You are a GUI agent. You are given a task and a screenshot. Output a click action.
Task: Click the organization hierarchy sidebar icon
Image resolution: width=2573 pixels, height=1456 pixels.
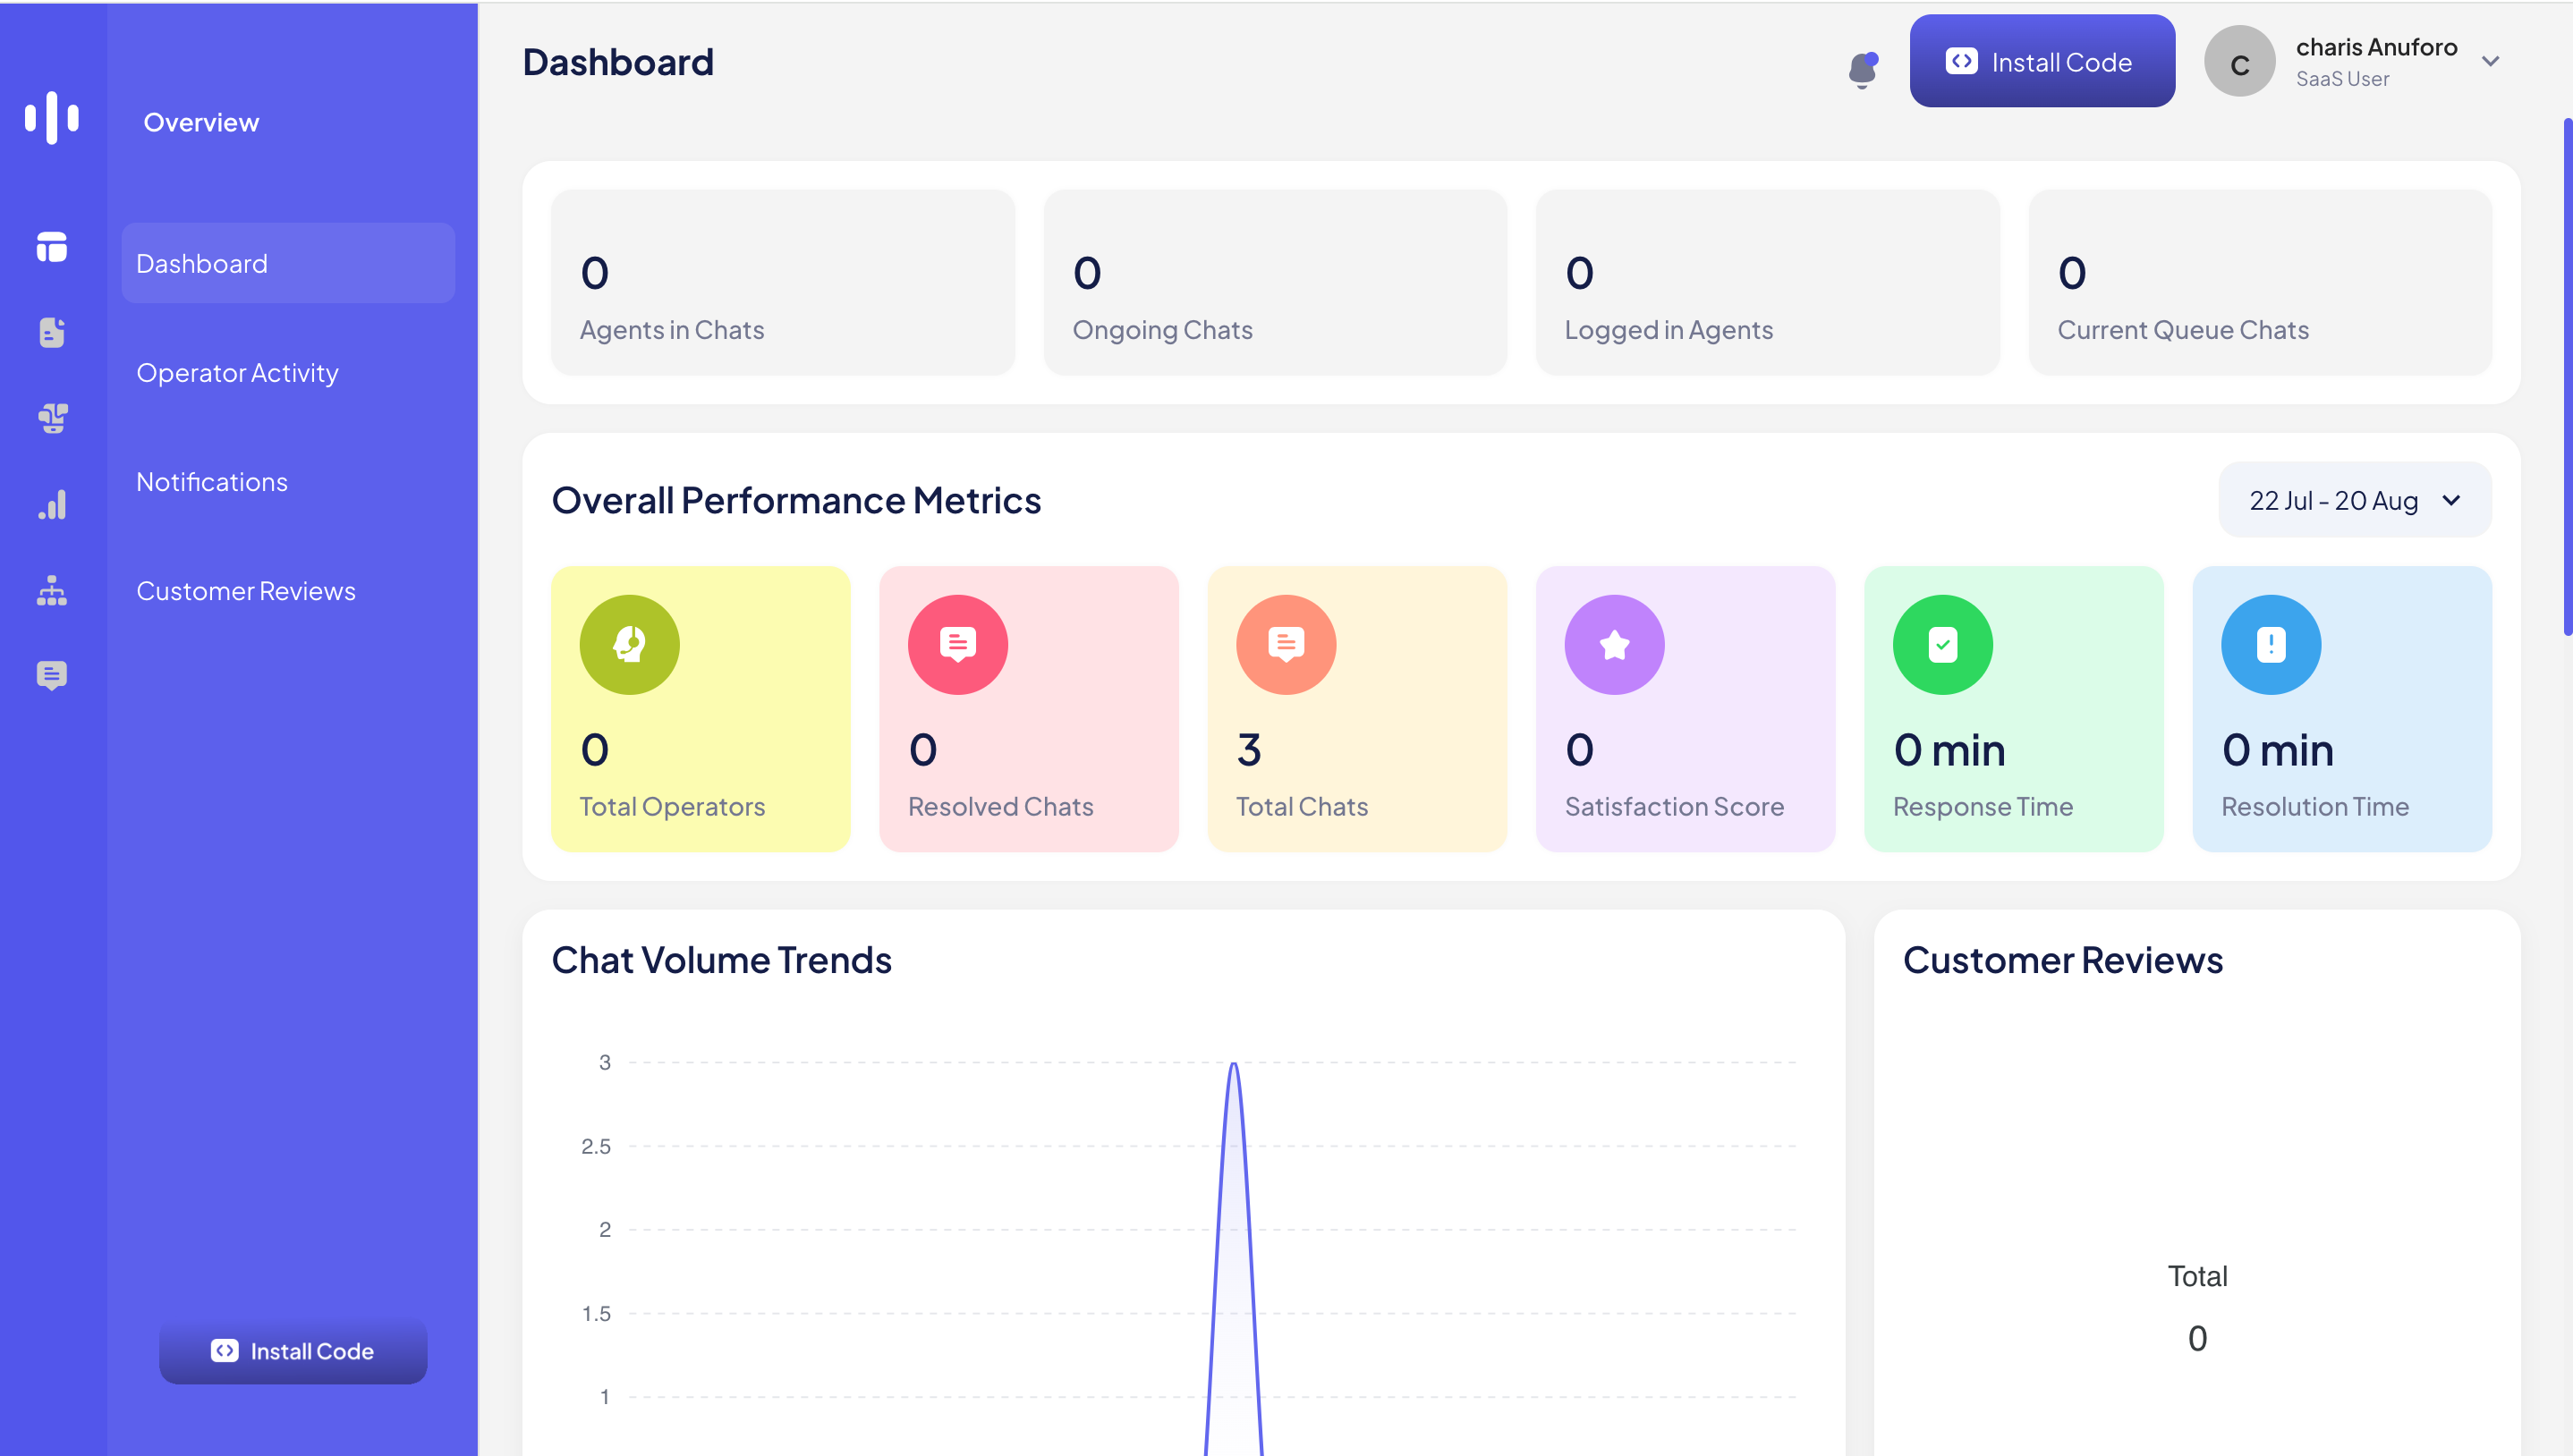pyautogui.click(x=52, y=590)
